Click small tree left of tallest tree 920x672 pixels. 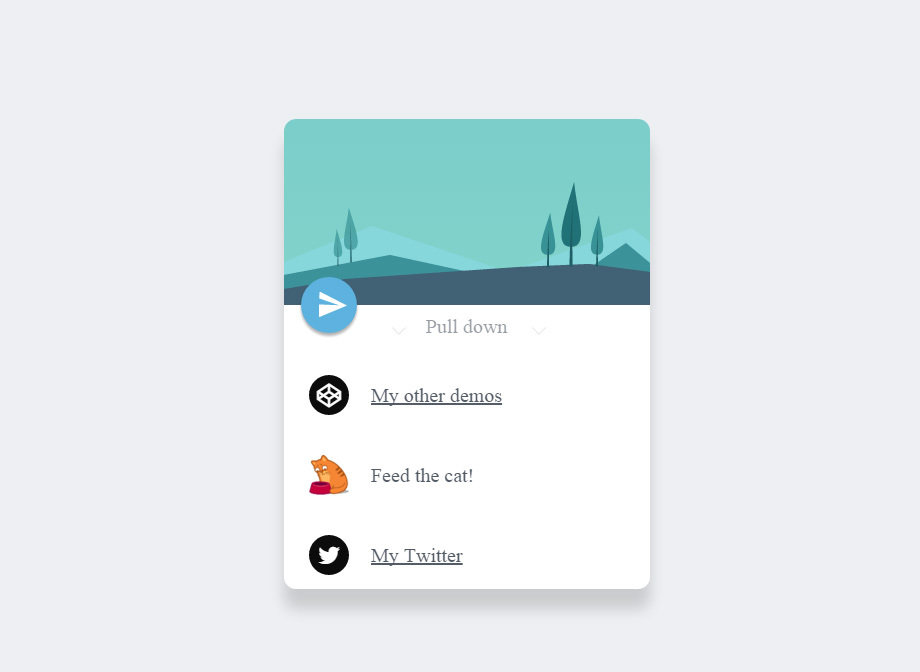548,239
